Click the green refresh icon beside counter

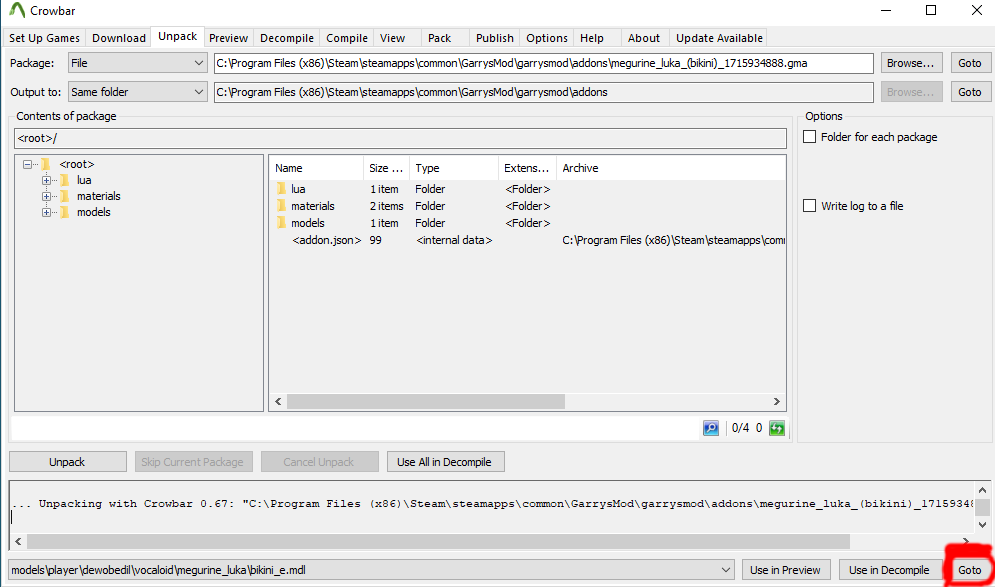(777, 428)
